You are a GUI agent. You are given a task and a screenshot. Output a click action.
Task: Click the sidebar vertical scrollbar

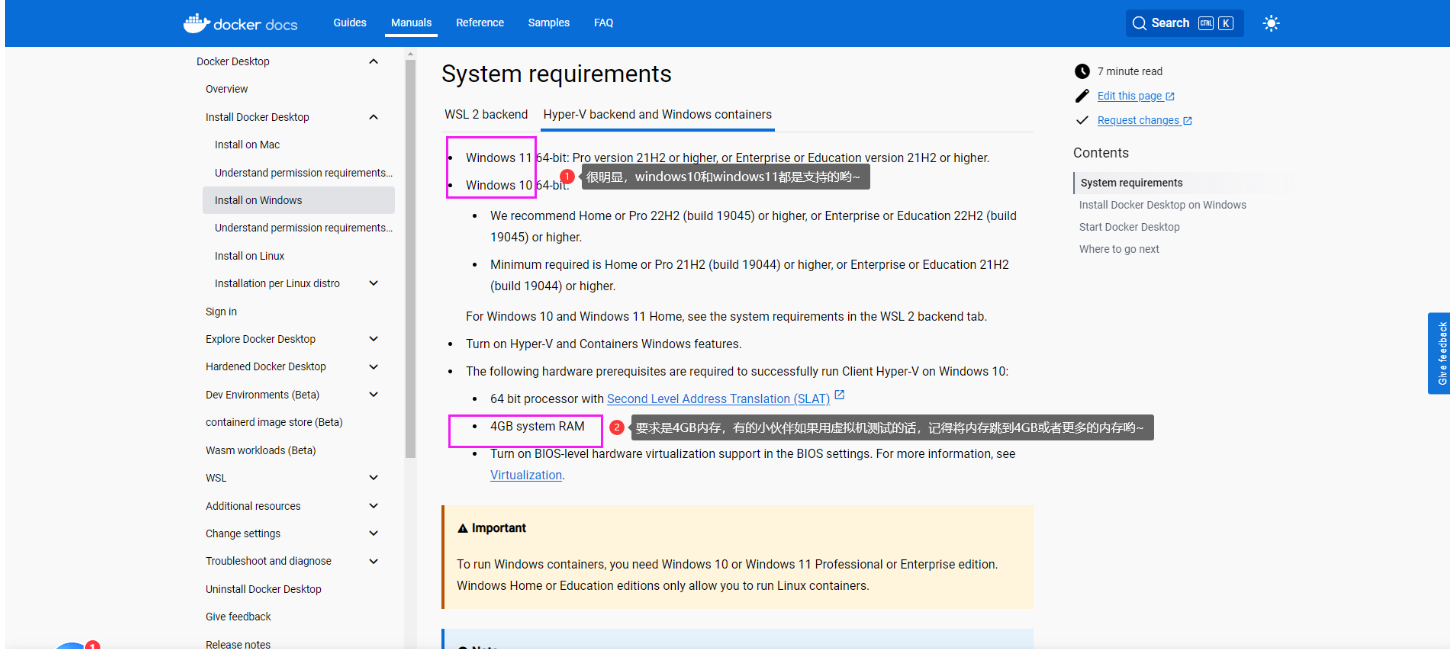[410, 259]
